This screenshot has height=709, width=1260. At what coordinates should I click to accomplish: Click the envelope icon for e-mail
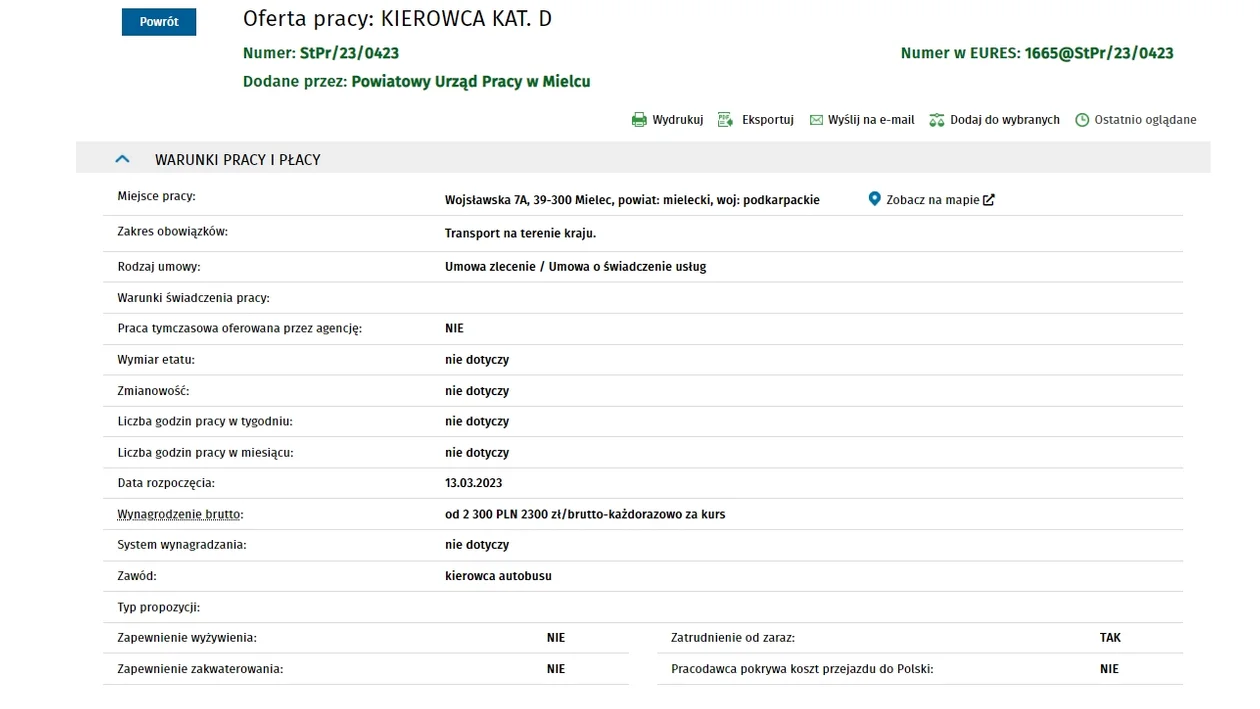click(x=816, y=120)
